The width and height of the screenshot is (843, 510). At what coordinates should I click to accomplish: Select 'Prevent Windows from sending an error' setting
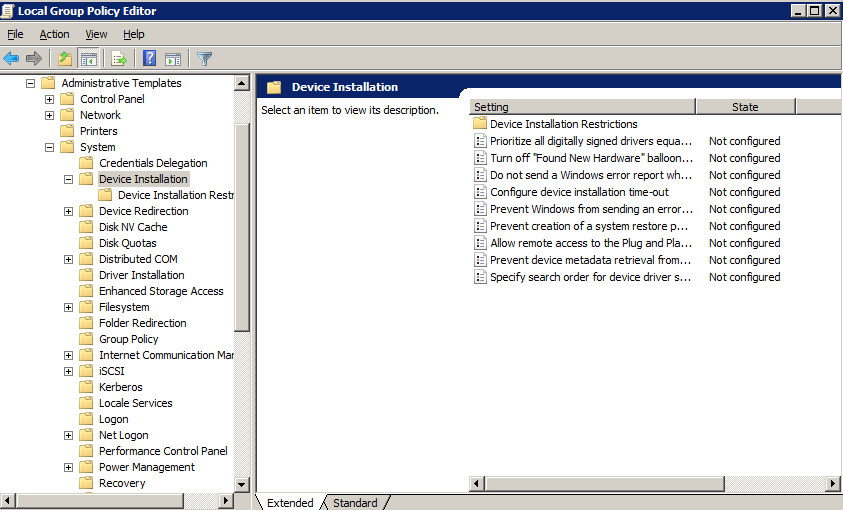coord(591,209)
